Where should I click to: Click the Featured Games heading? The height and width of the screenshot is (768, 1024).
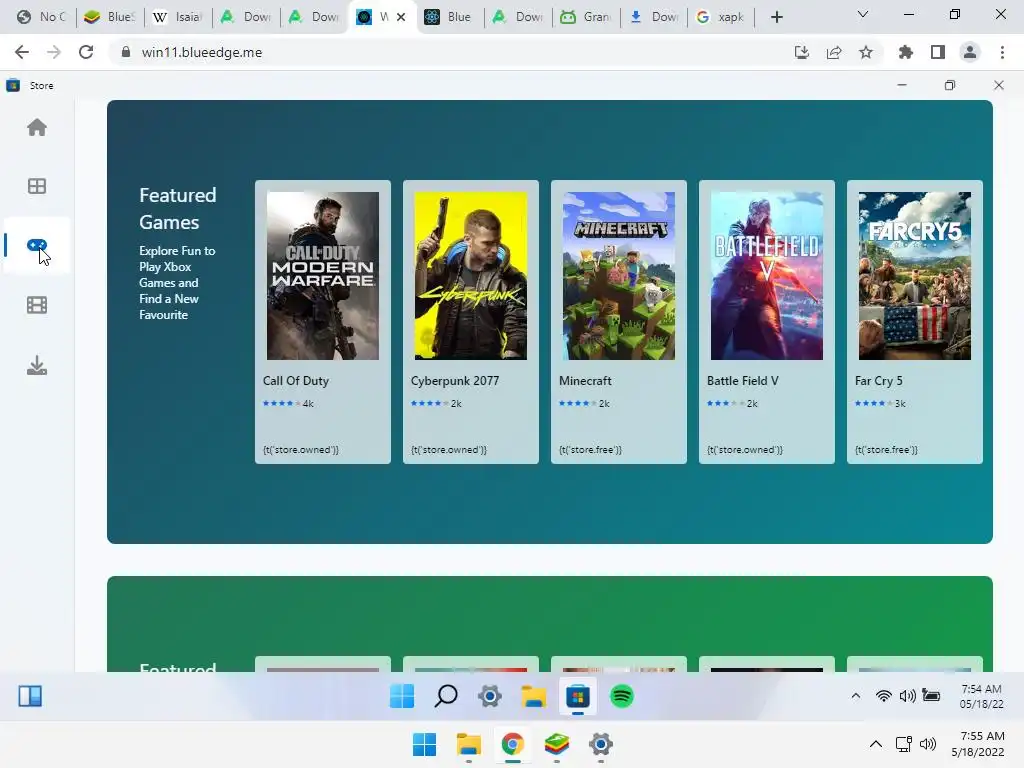178,208
